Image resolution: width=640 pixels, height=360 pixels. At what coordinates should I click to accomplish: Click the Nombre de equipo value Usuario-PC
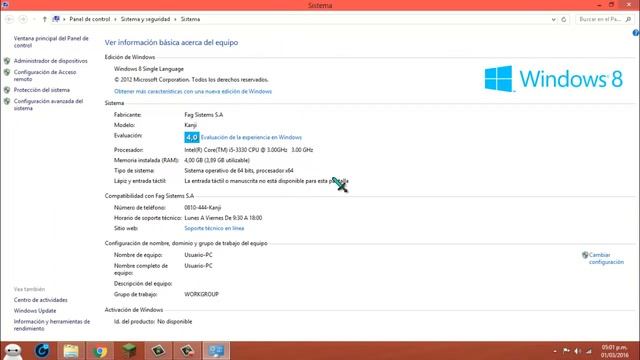pos(198,255)
